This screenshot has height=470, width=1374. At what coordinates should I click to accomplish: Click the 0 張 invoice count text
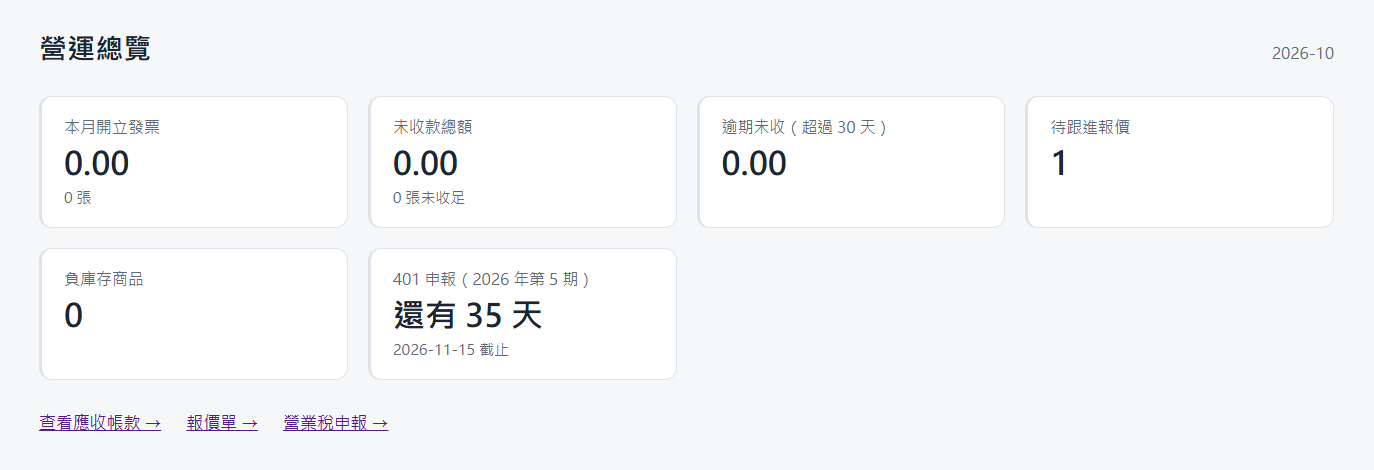pos(78,197)
